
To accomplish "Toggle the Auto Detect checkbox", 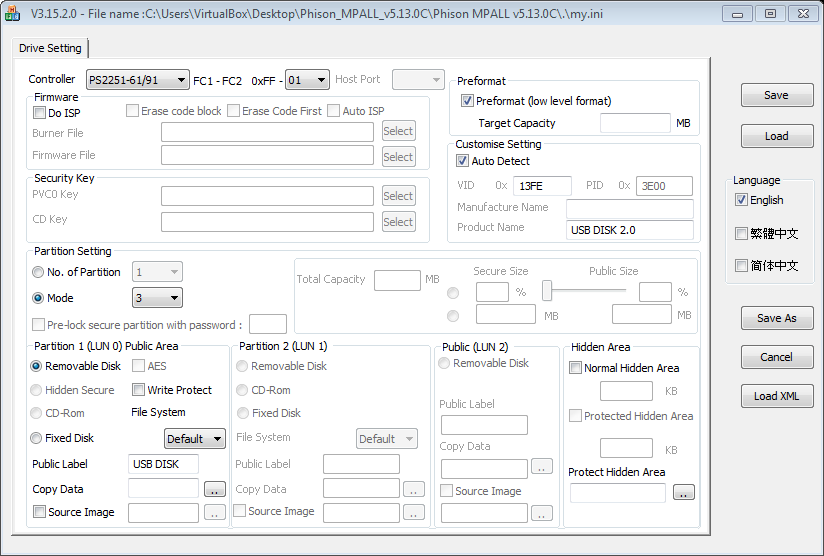I will (x=462, y=161).
